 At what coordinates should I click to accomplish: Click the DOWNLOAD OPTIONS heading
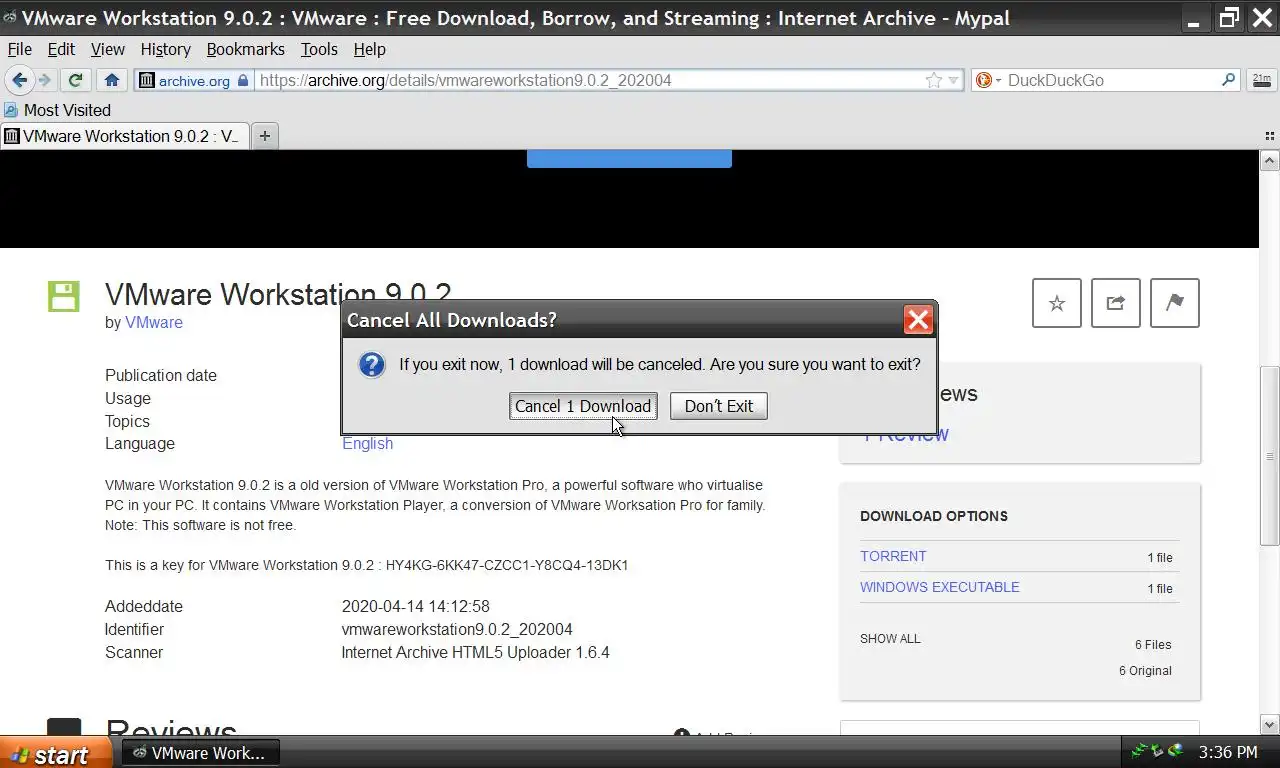(934, 516)
